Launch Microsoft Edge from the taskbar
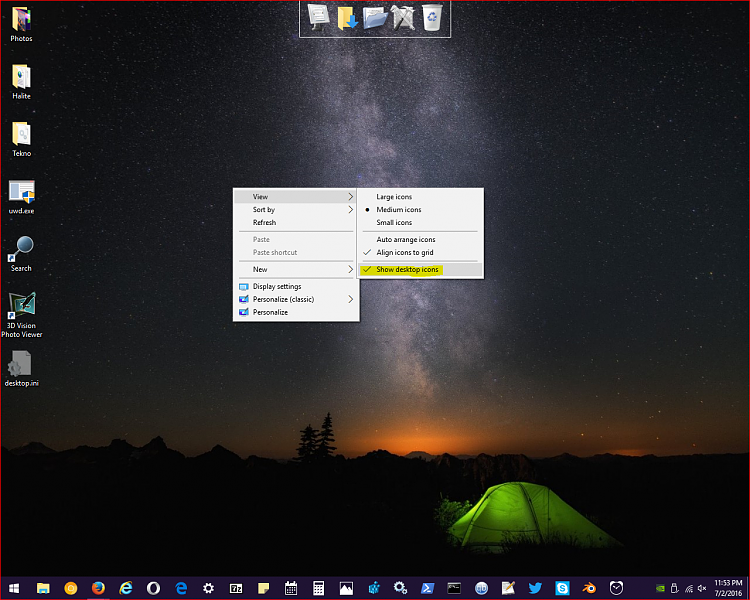Screen dimensions: 750x600 pos(181,588)
